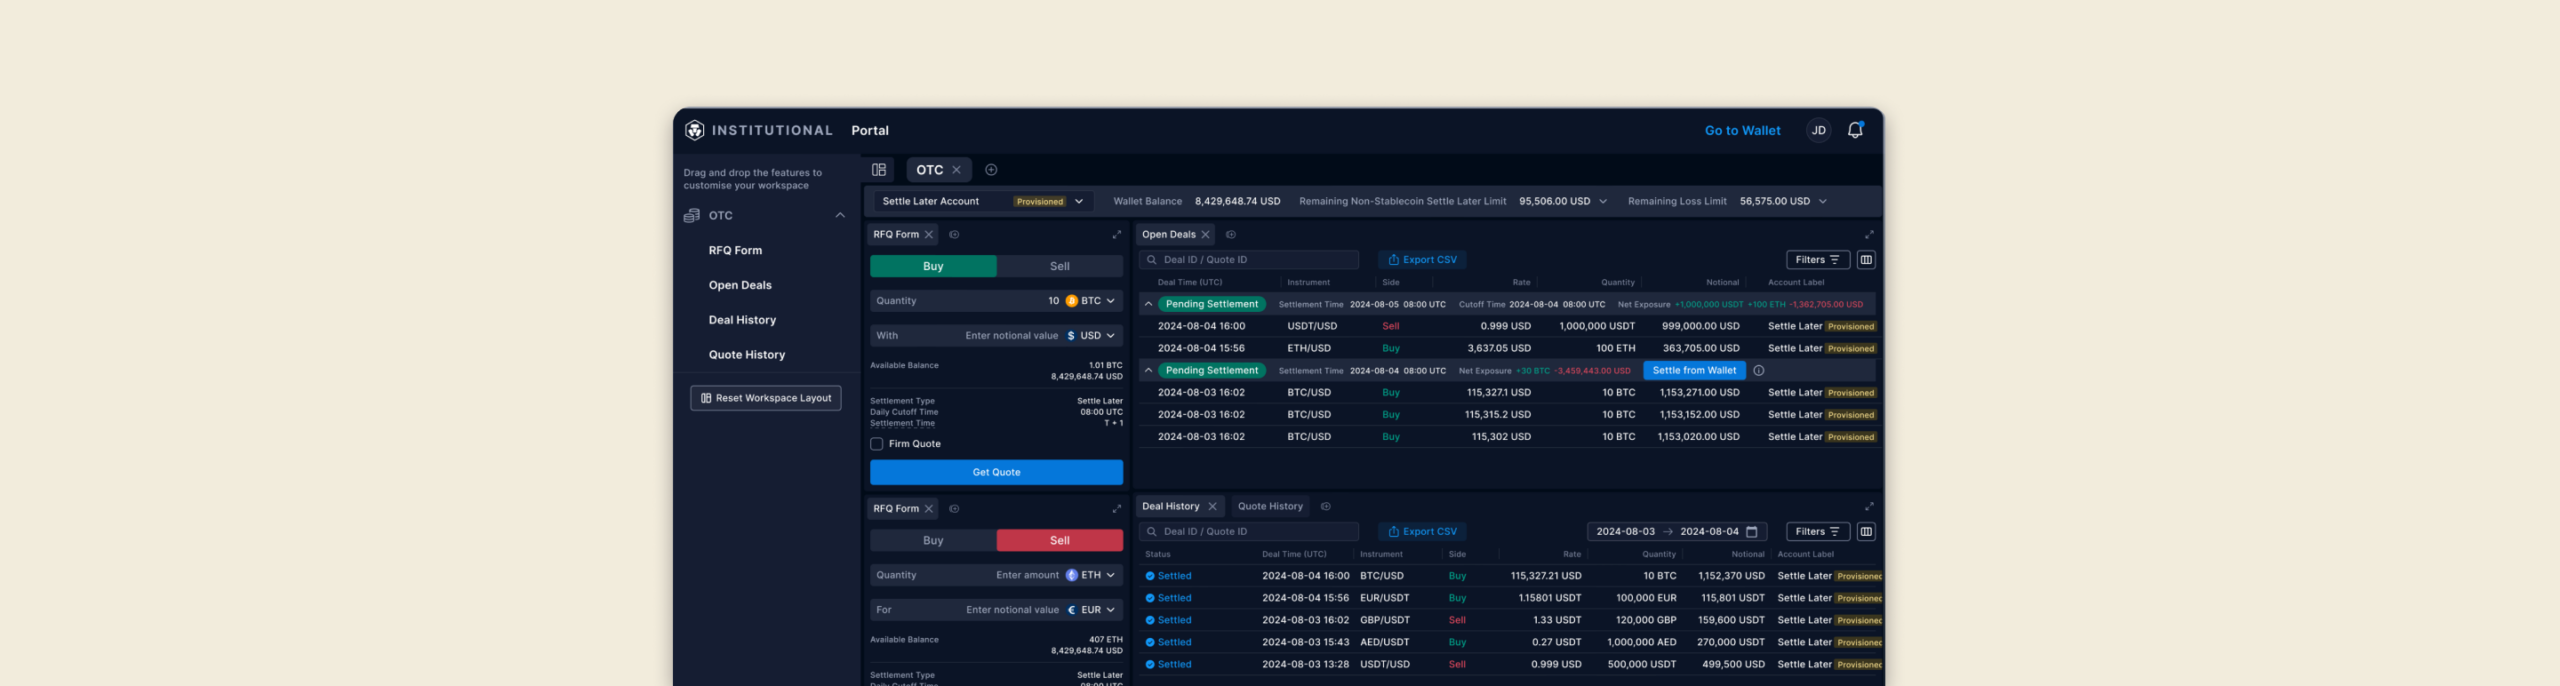Select the Deal History tab

(x=1170, y=507)
